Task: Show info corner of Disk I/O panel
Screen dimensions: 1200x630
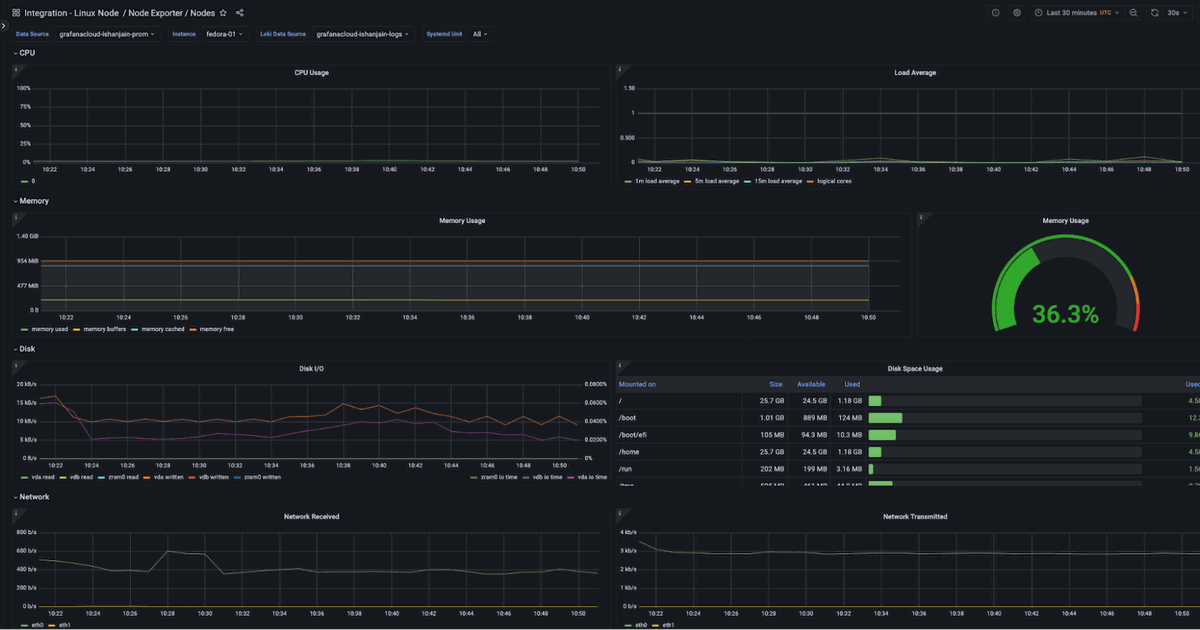Action: pos(16,365)
